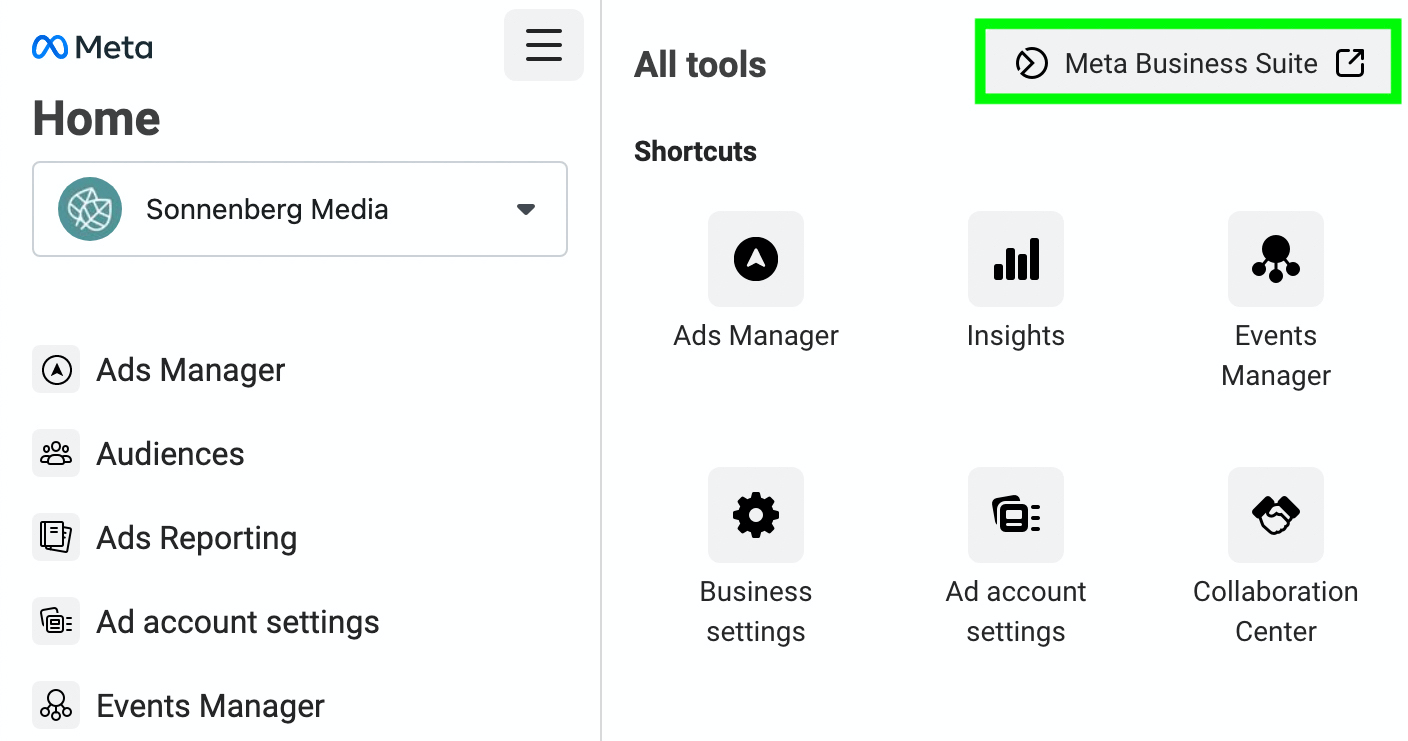Image resolution: width=1408 pixels, height=741 pixels.
Task: Select Events Manager in the left menu
Action: 210,706
